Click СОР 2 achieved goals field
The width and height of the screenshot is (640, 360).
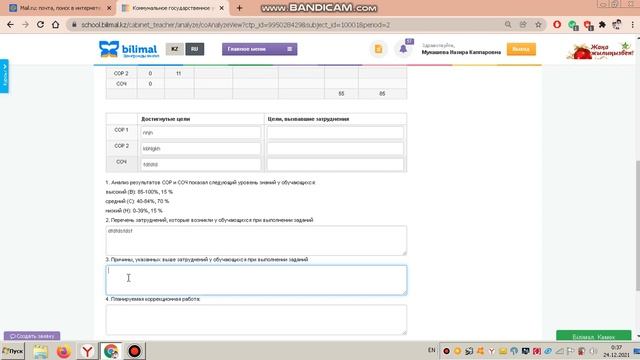[201, 149]
